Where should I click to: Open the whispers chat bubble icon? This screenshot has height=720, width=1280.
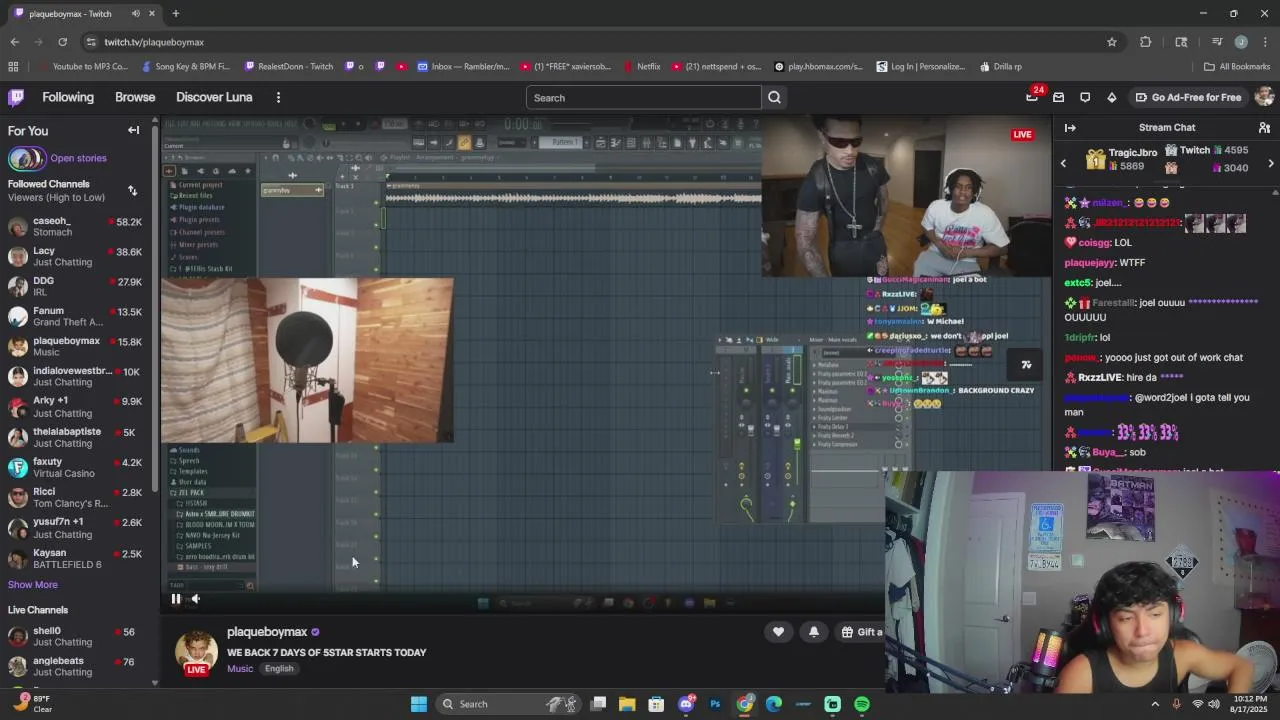[1085, 97]
